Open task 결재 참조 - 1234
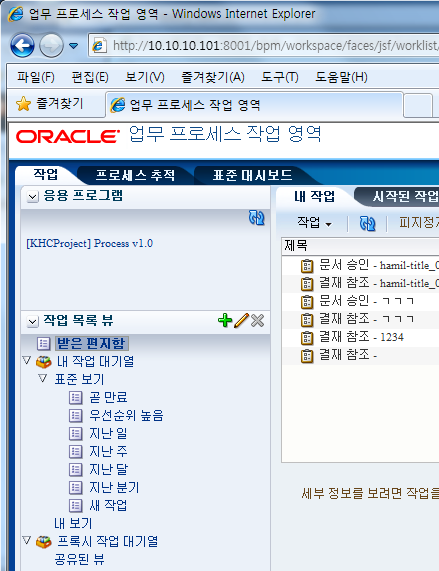The width and height of the screenshot is (439, 571). point(361,337)
